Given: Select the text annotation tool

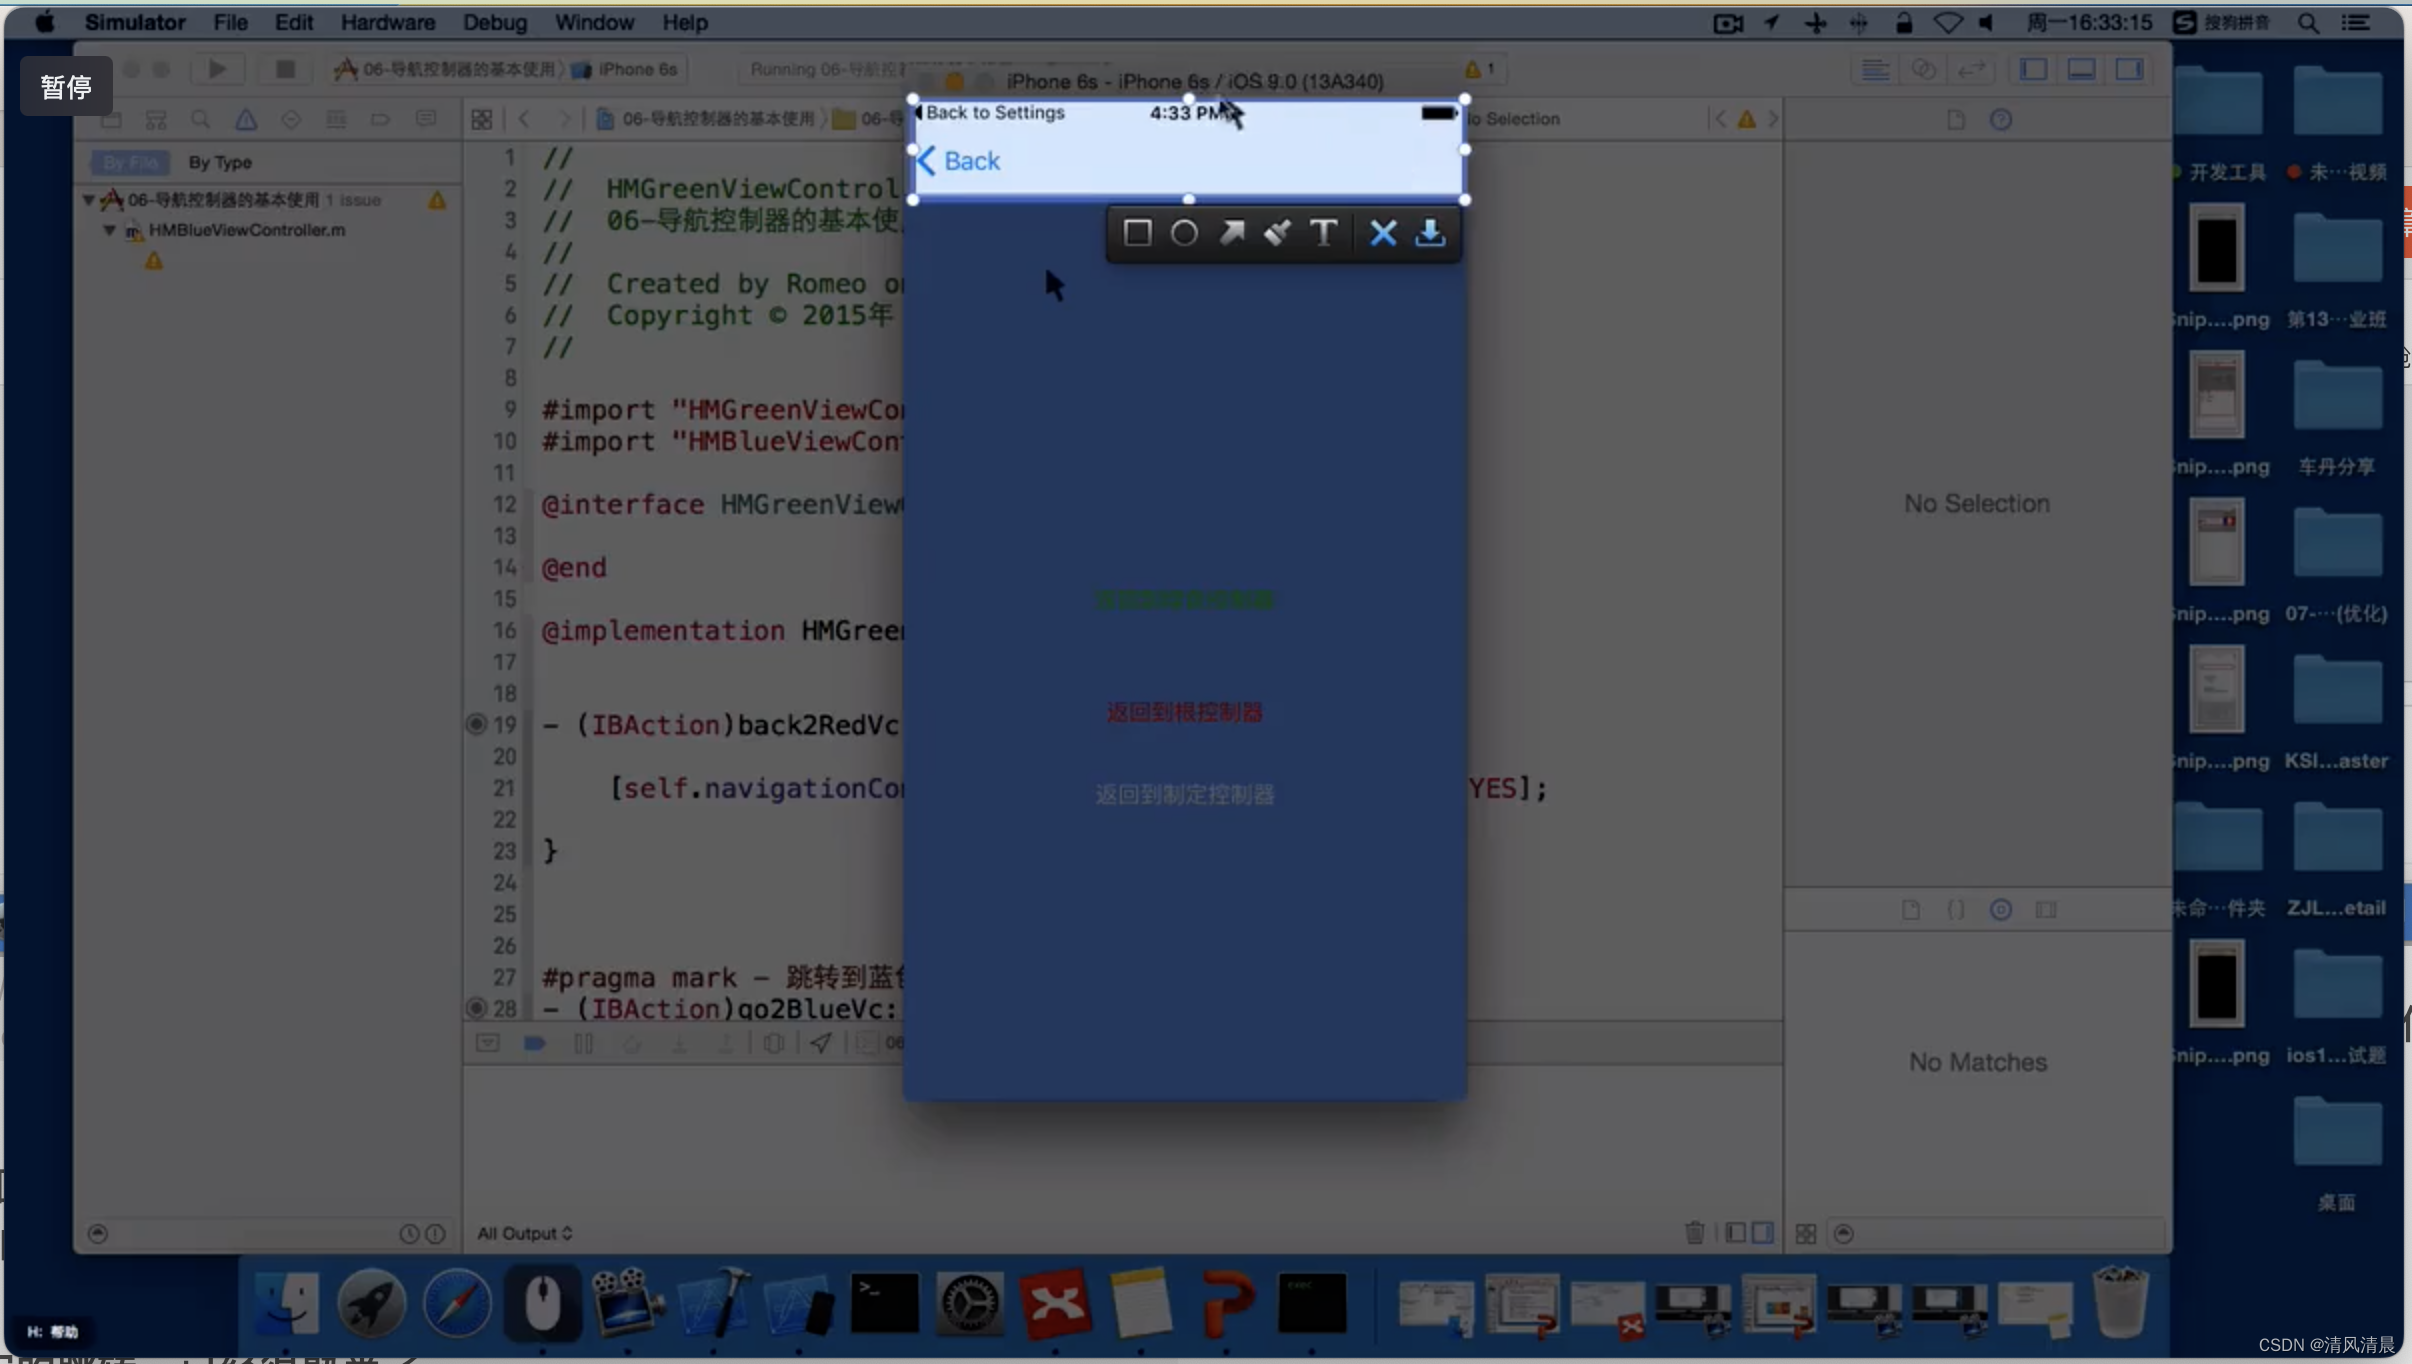Looking at the screenshot, I should coord(1323,233).
